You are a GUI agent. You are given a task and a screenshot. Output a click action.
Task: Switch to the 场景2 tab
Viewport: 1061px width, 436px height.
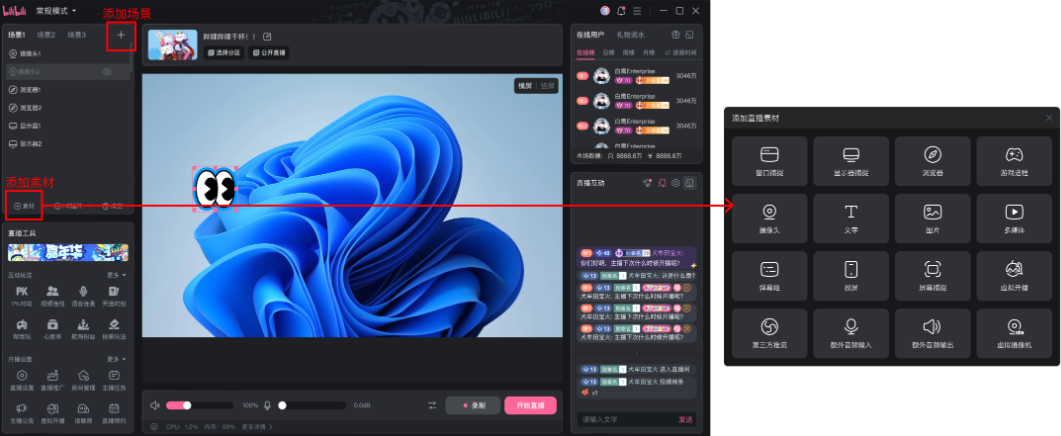point(46,35)
